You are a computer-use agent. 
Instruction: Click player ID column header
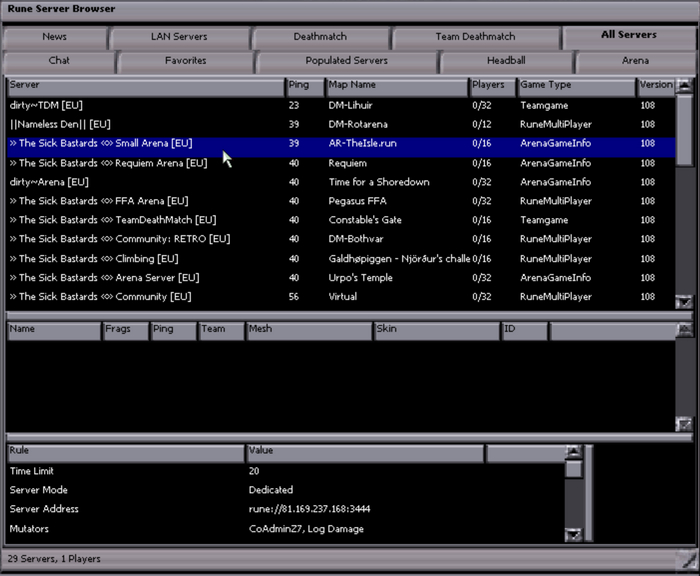tap(525, 331)
